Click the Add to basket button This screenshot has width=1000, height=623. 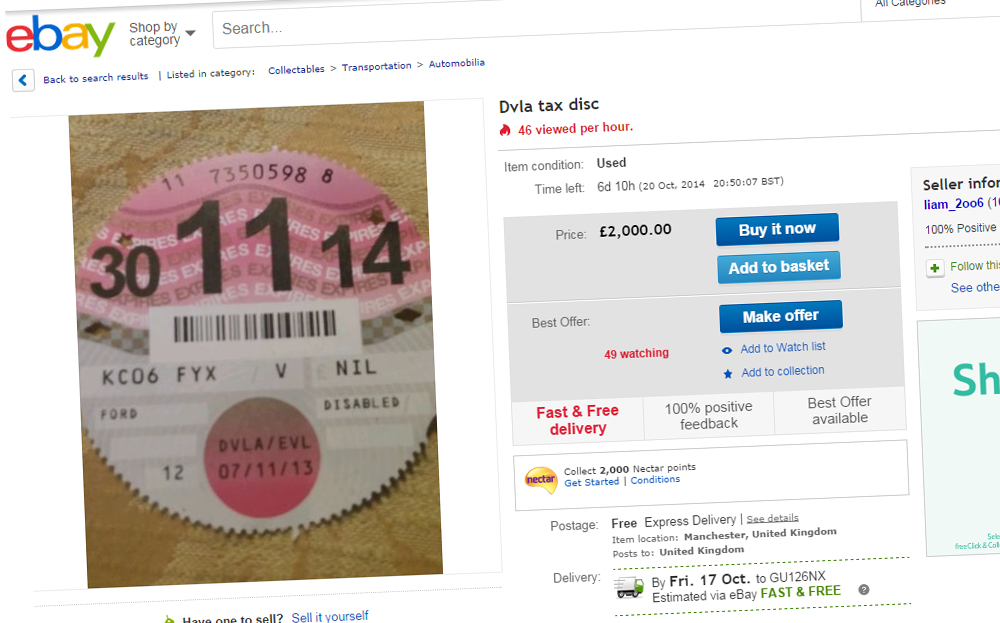tap(779, 267)
